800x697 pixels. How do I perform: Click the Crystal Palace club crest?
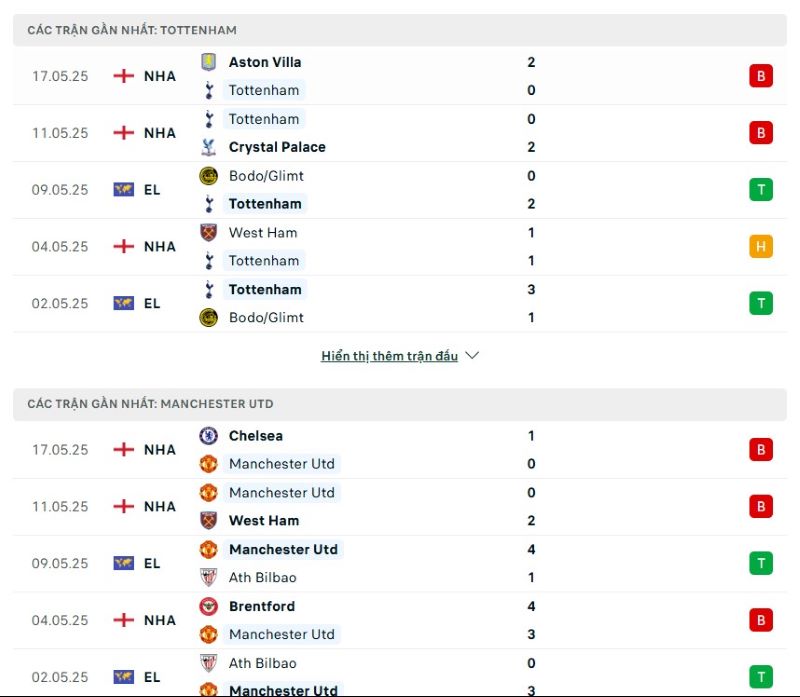point(208,147)
